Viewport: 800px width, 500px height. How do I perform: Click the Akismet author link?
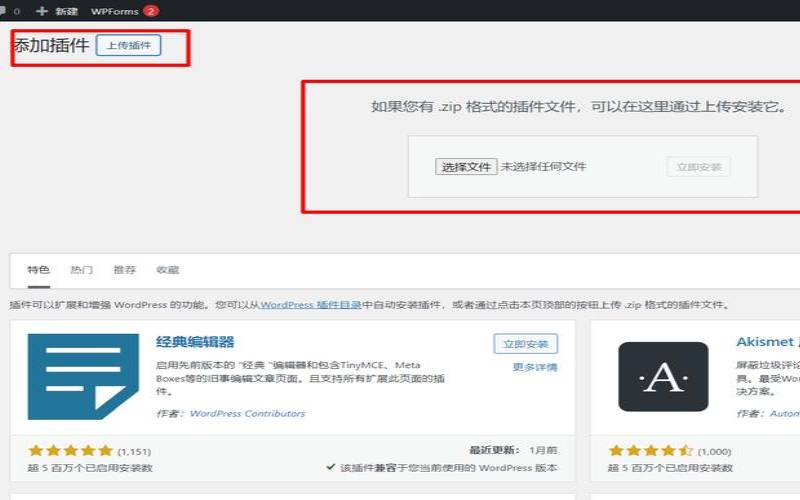click(785, 413)
